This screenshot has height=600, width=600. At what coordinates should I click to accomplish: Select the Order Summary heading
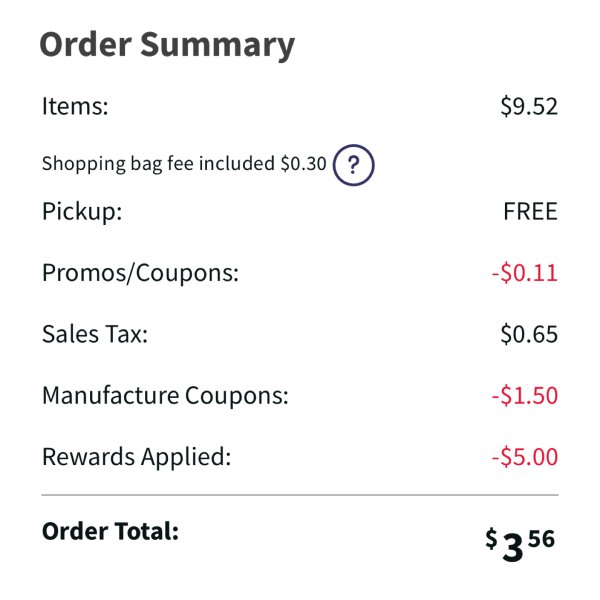coord(167,45)
